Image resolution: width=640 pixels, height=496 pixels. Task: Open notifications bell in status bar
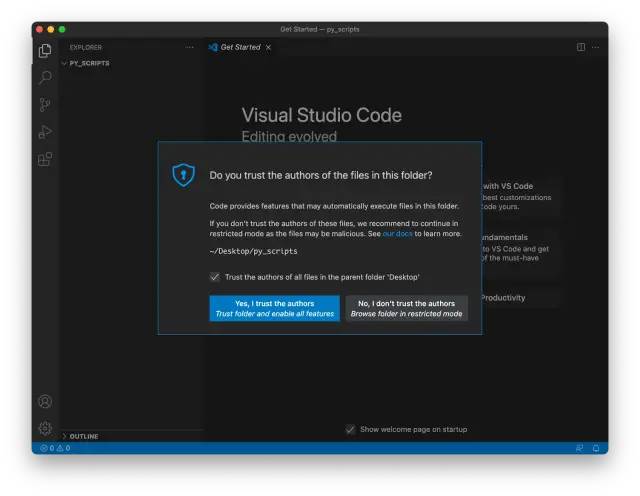point(596,448)
